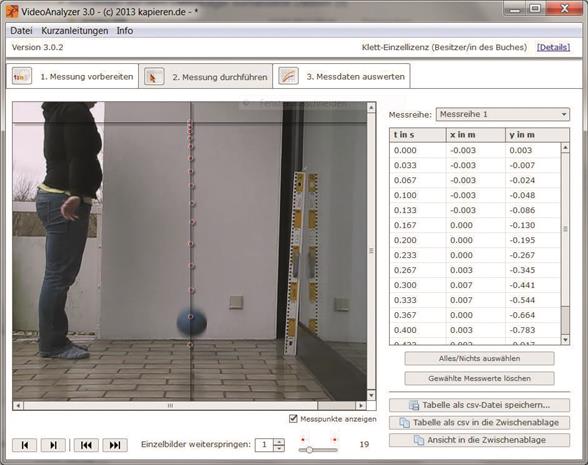The width and height of the screenshot is (588, 465).
Task: Click the video vertical scroll up arrow
Action: [371, 108]
